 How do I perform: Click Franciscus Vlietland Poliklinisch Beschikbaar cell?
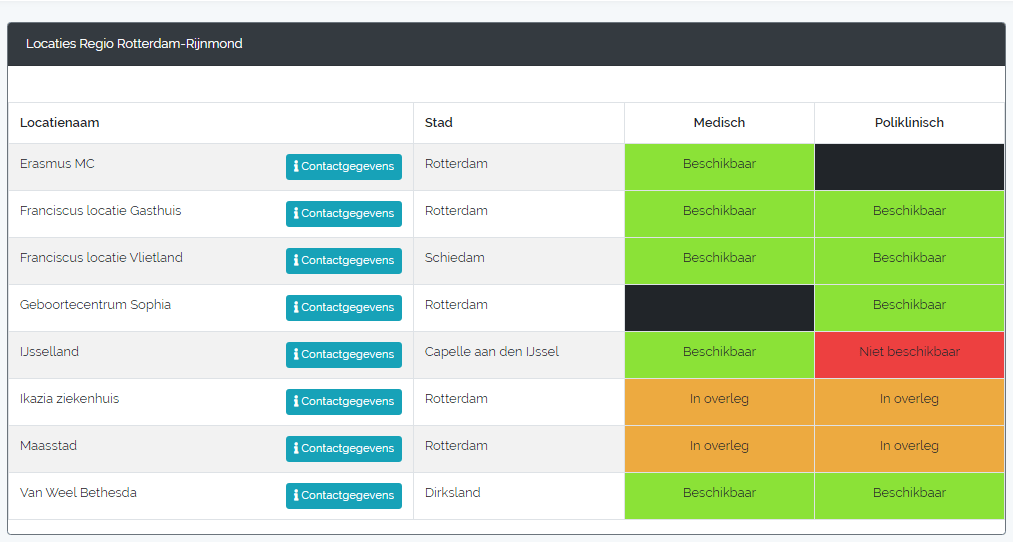click(x=909, y=261)
